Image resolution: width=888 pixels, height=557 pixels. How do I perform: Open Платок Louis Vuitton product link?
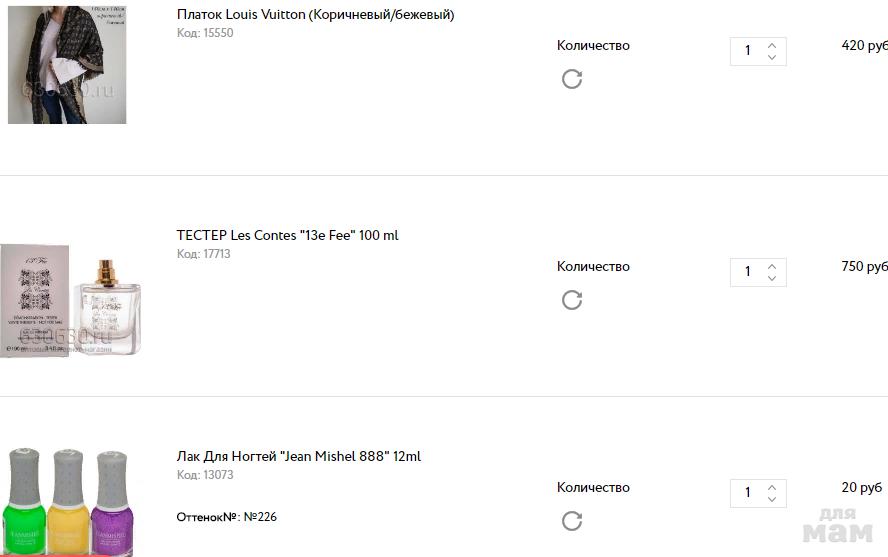[x=315, y=15]
